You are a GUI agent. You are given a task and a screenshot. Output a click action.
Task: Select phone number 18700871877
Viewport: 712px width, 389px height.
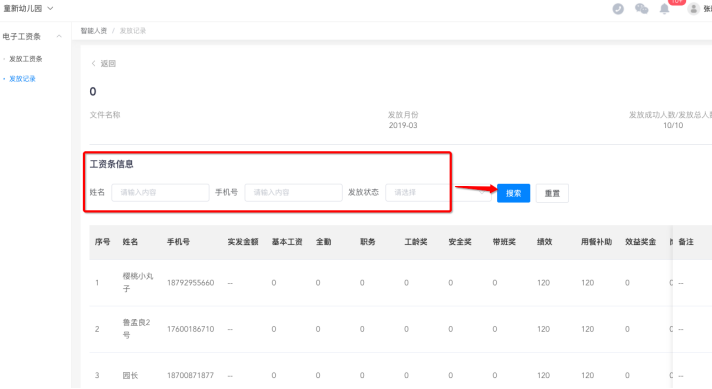tap(190, 375)
